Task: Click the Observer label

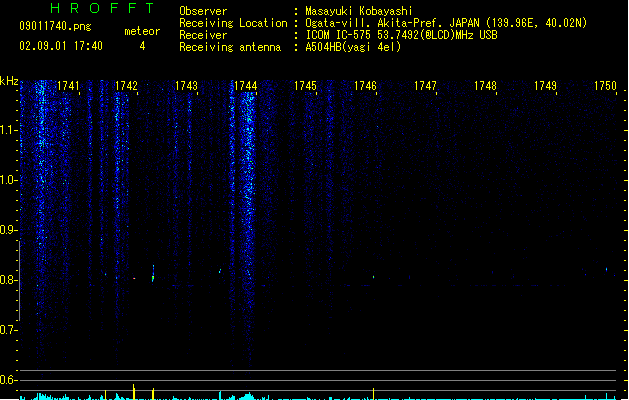Action: [203, 11]
